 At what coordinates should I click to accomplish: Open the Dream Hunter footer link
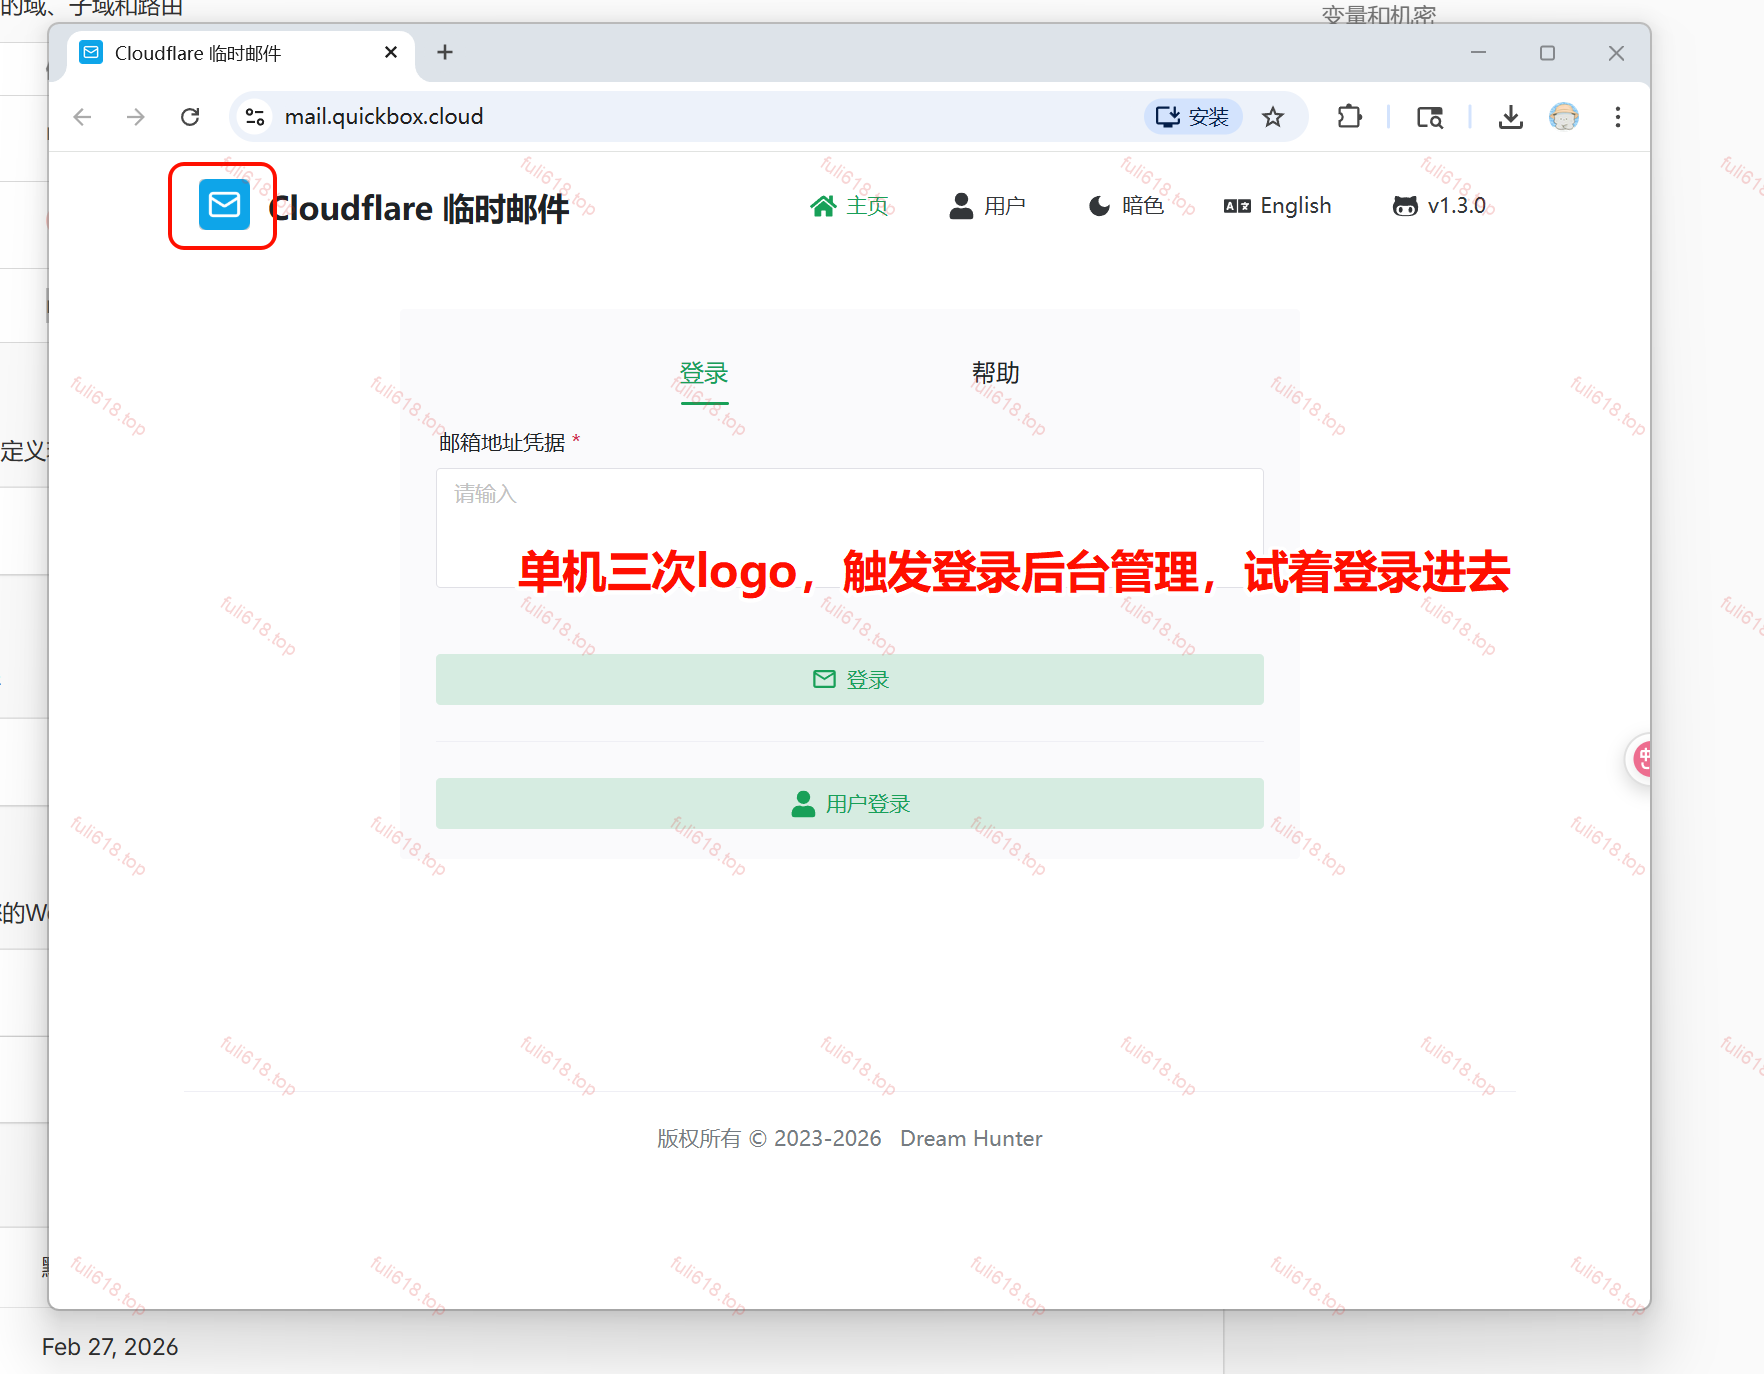pos(971,1139)
